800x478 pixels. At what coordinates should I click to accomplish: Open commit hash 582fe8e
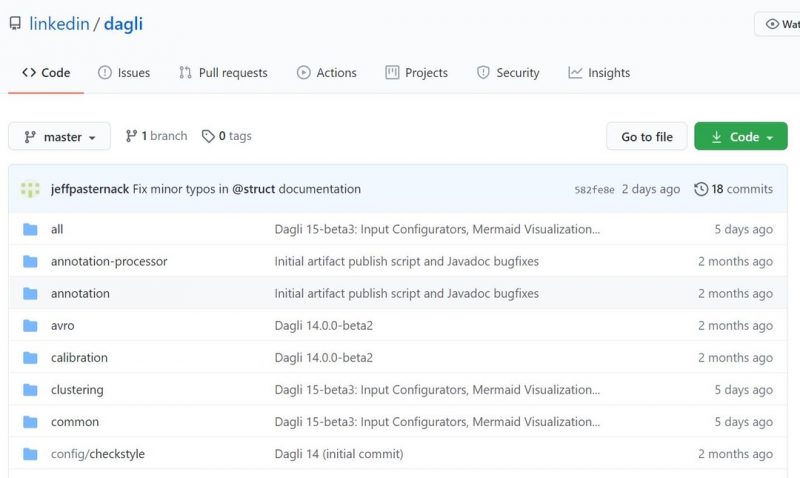point(594,190)
